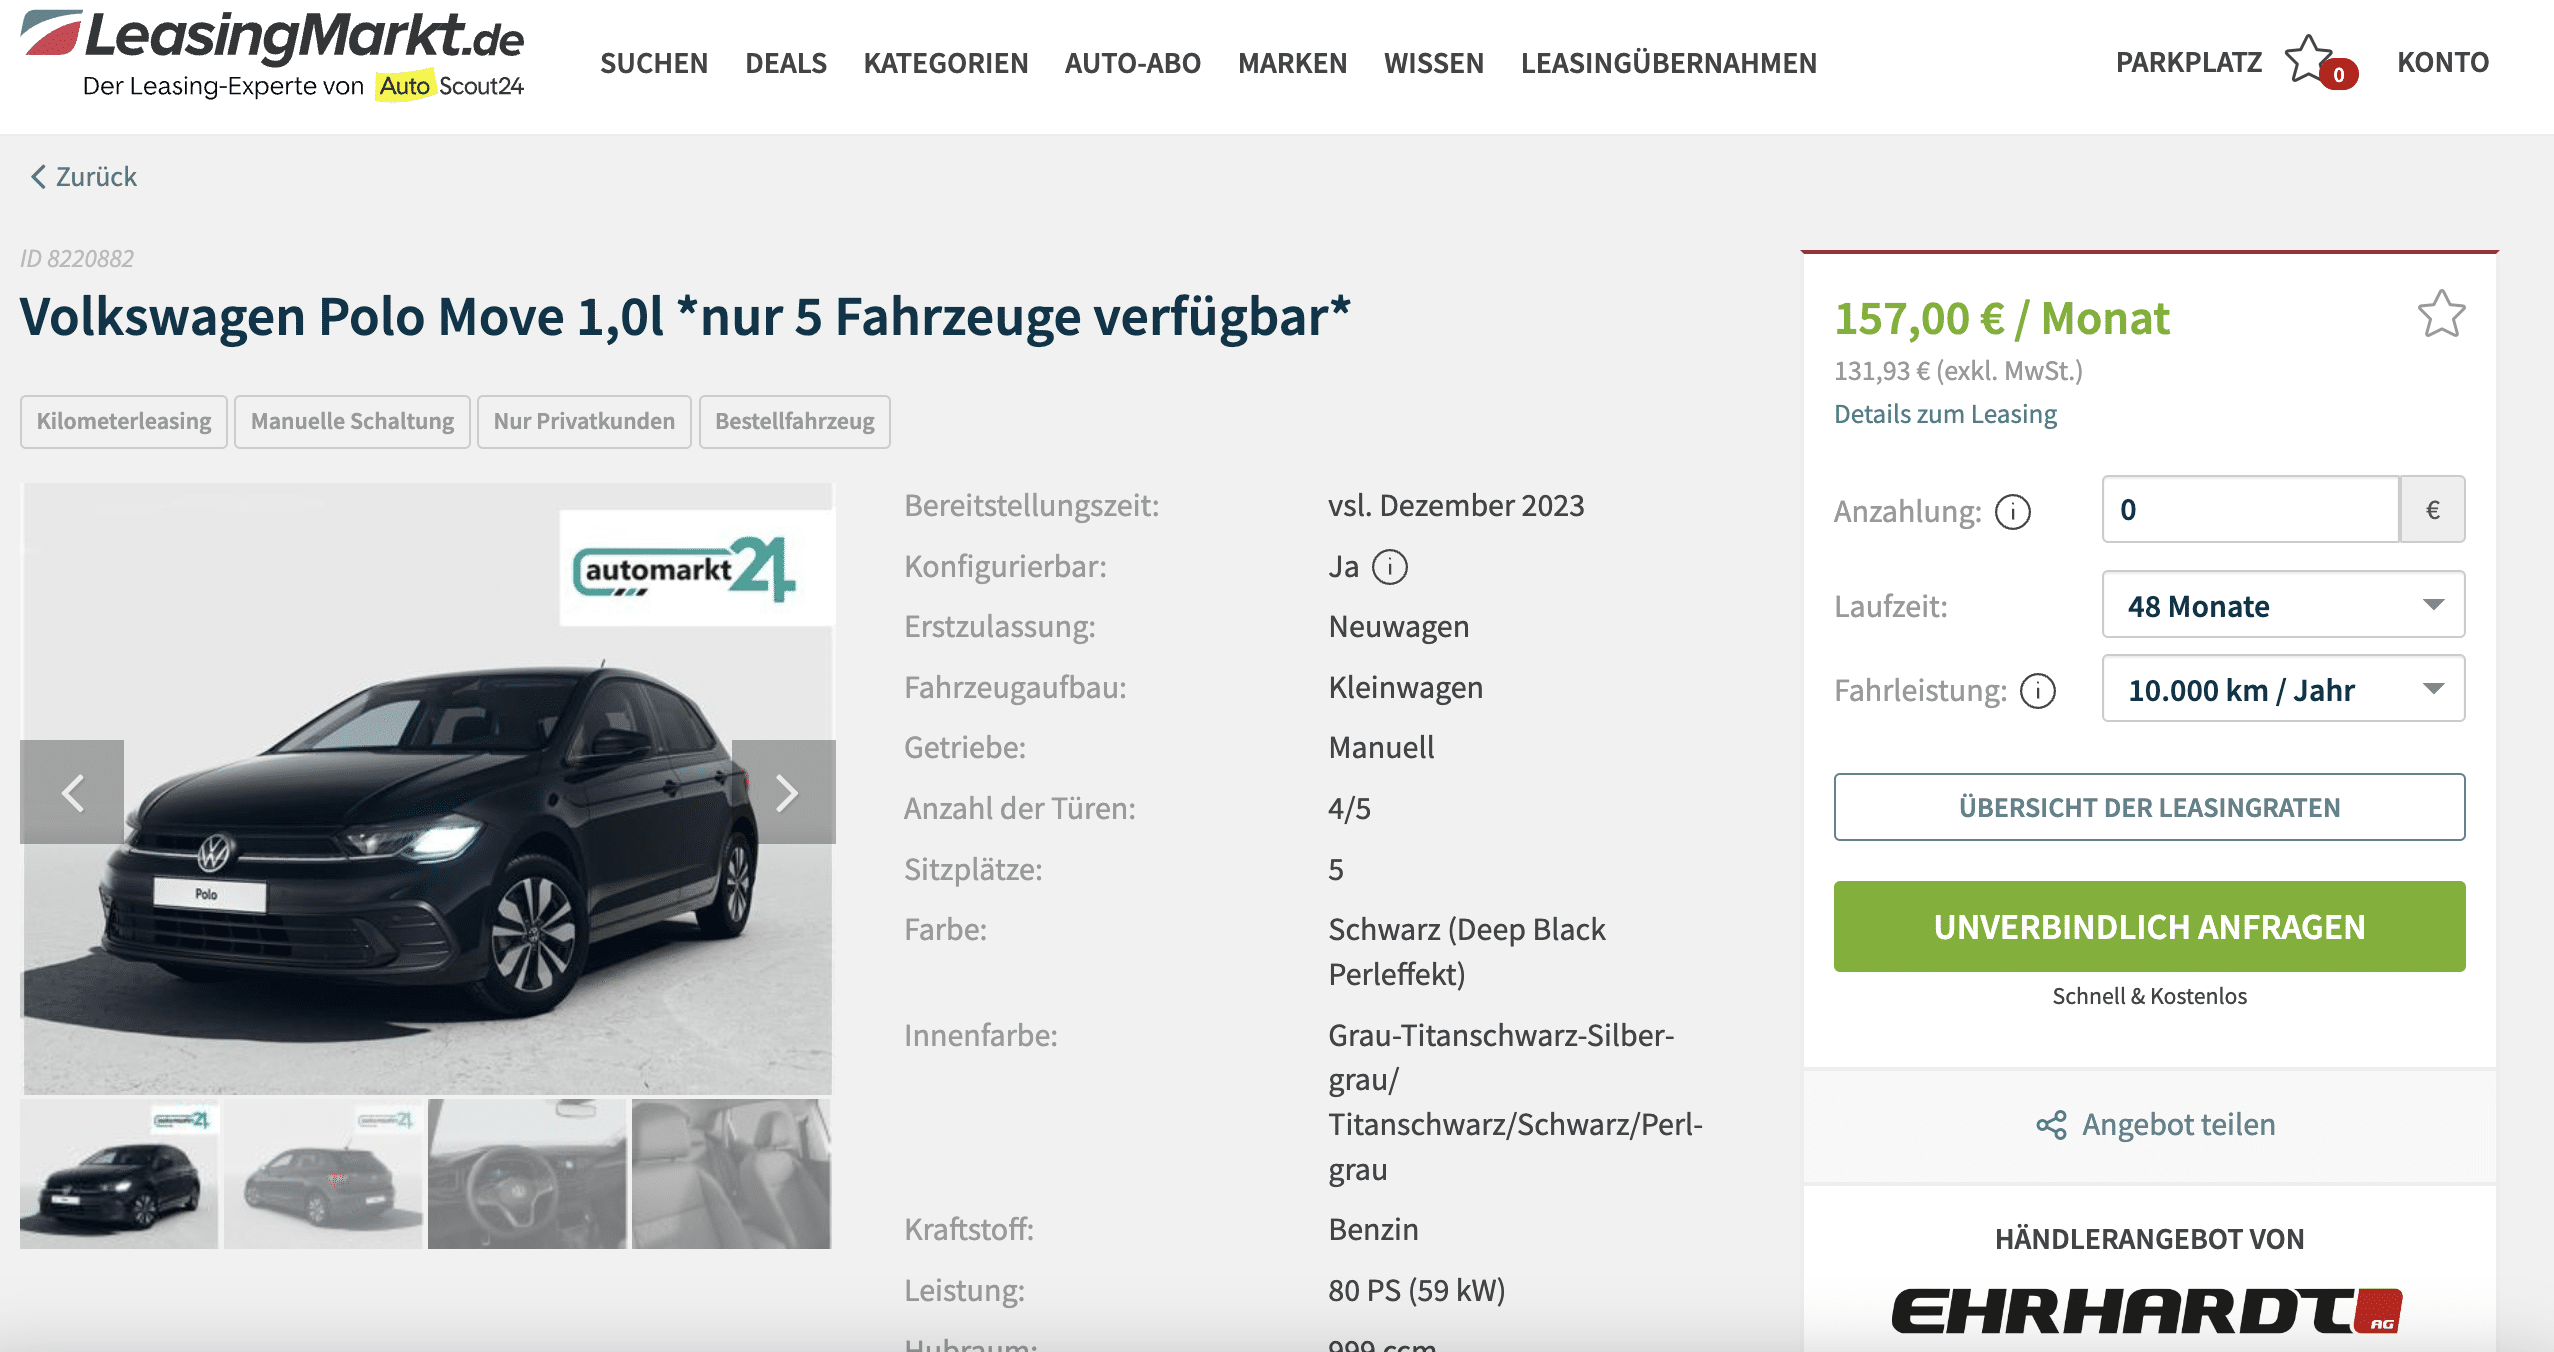
Task: Click the Zurück back chevron
Action: 38,177
